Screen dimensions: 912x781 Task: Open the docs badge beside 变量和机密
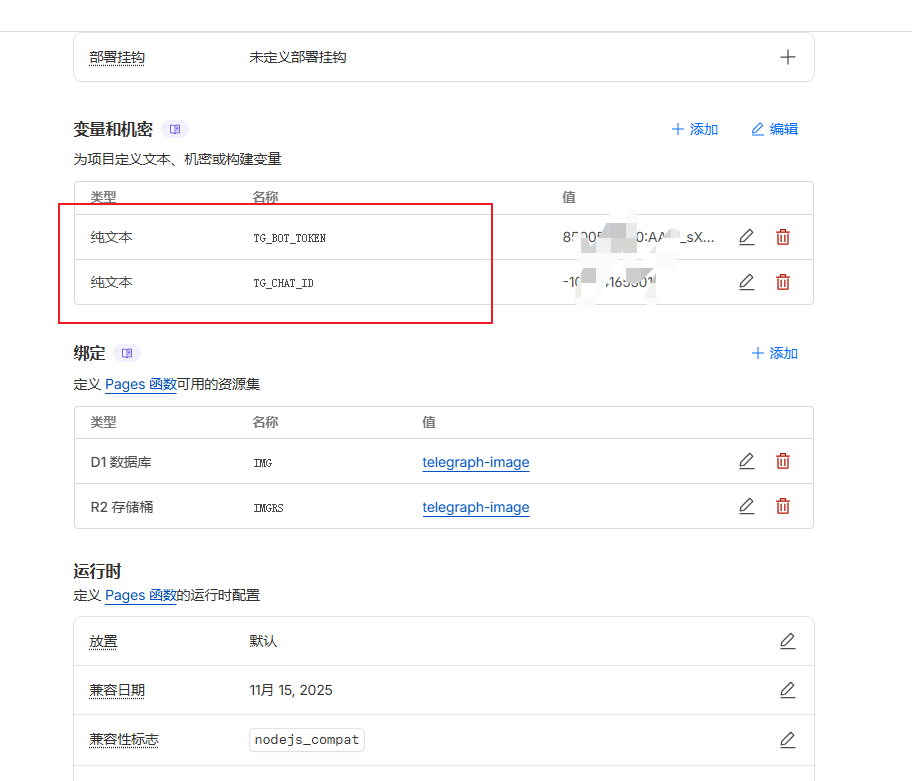[x=175, y=129]
